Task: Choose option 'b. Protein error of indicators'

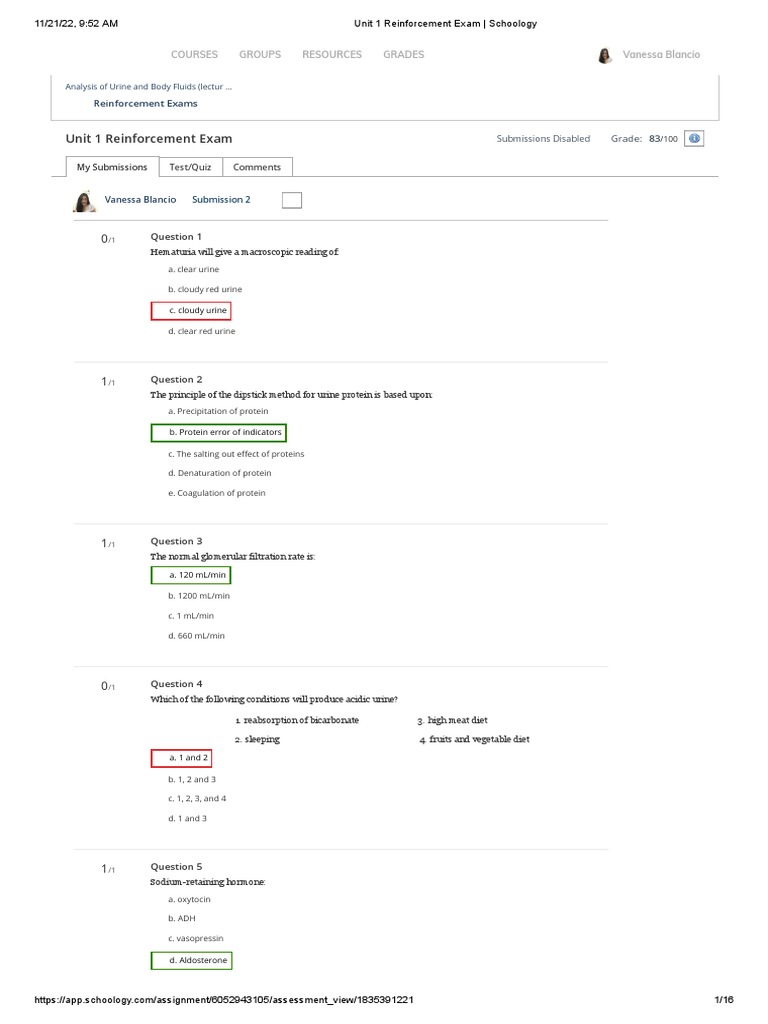Action: pyautogui.click(x=219, y=432)
